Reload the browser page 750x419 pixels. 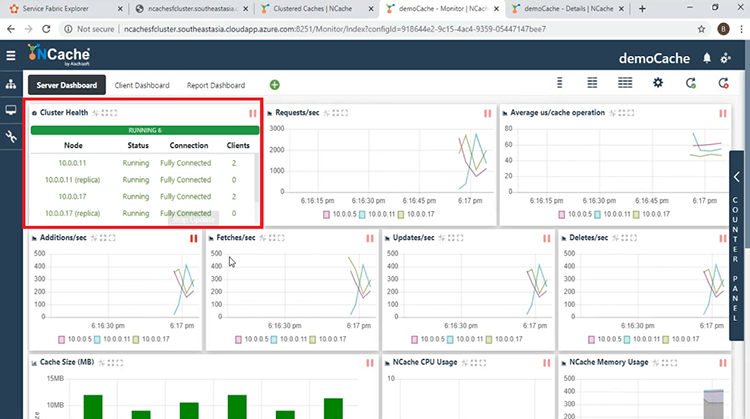[46, 29]
